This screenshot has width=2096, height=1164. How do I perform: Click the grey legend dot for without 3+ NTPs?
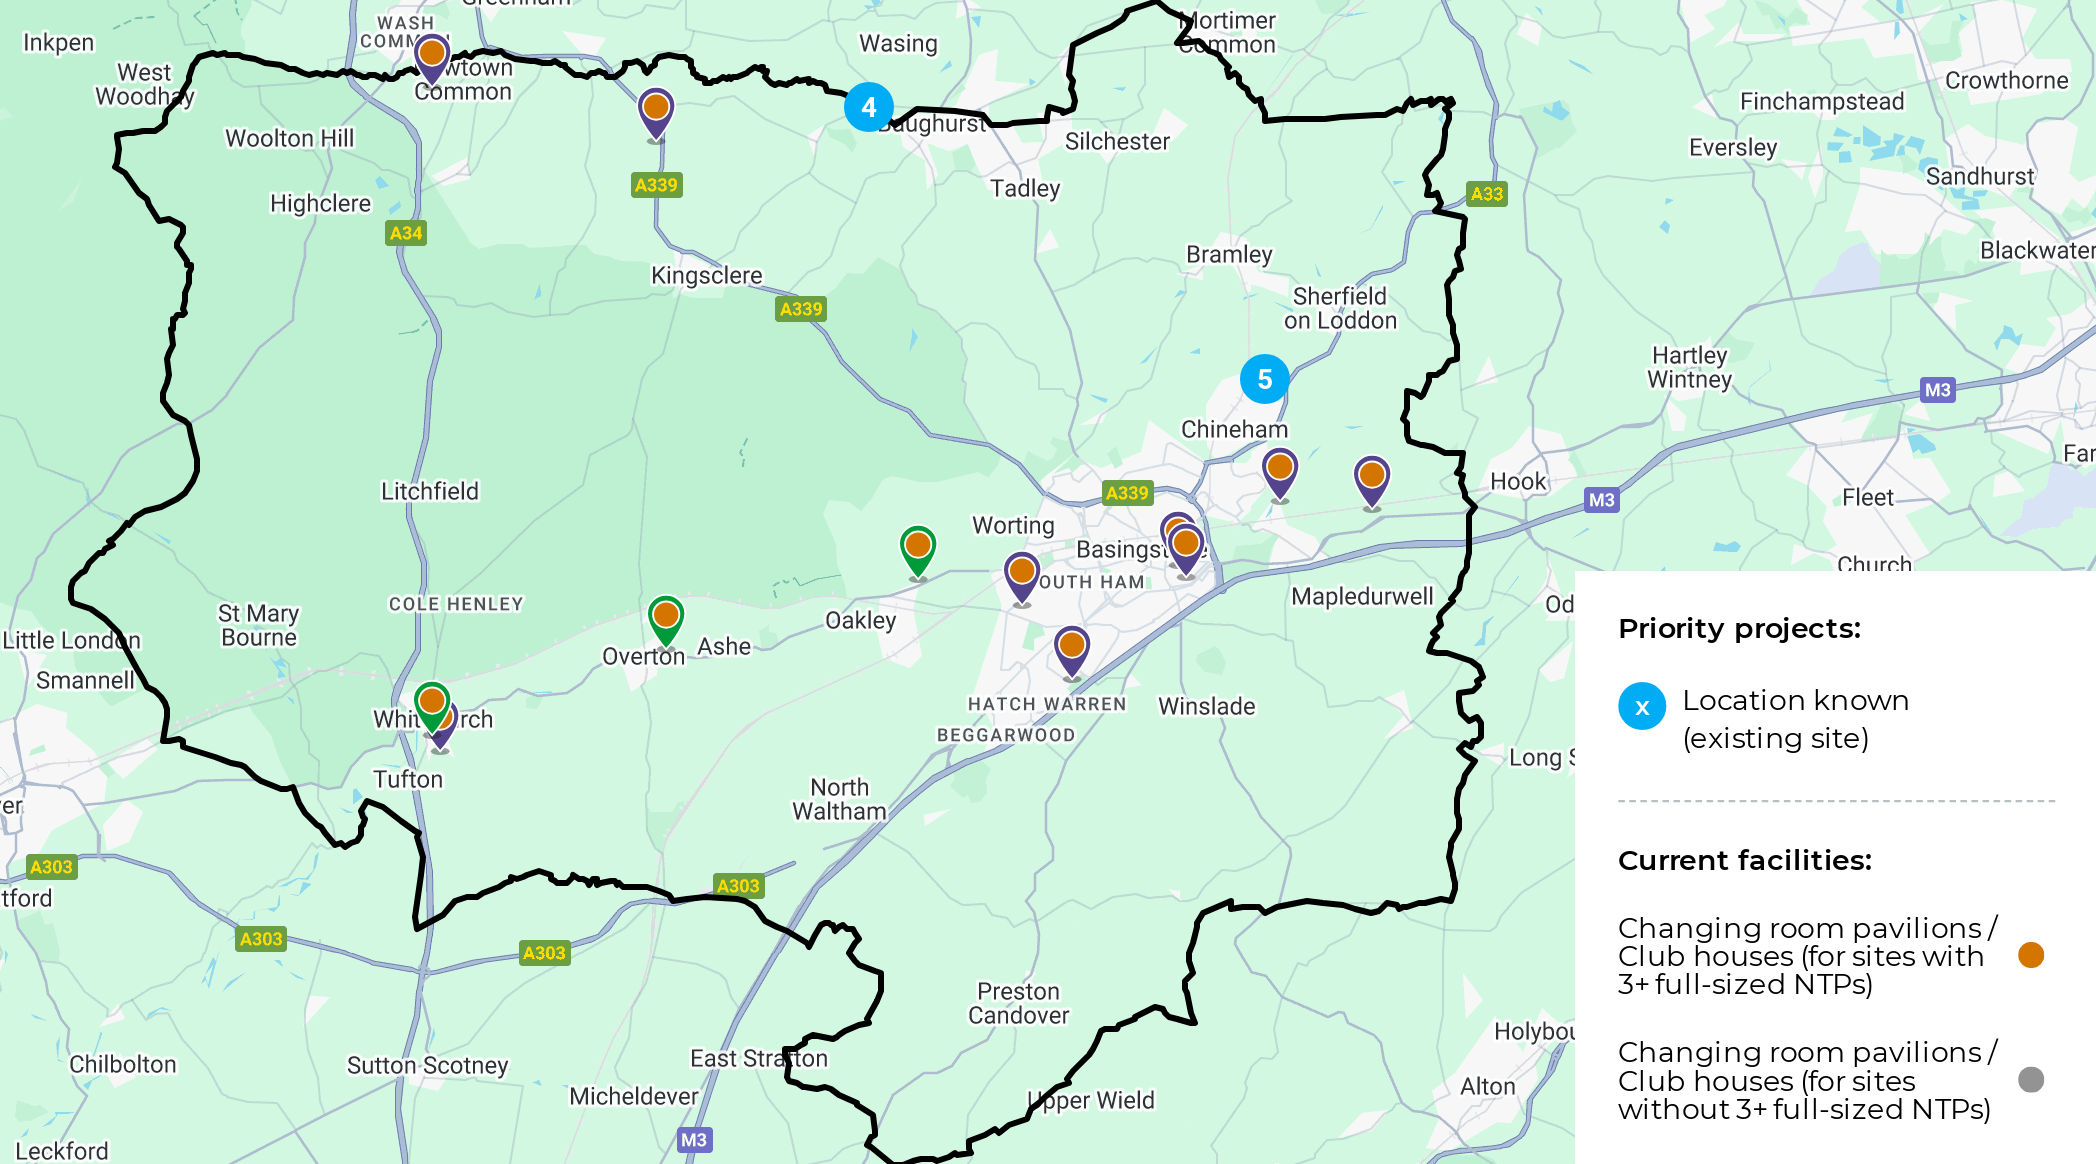click(2031, 1080)
